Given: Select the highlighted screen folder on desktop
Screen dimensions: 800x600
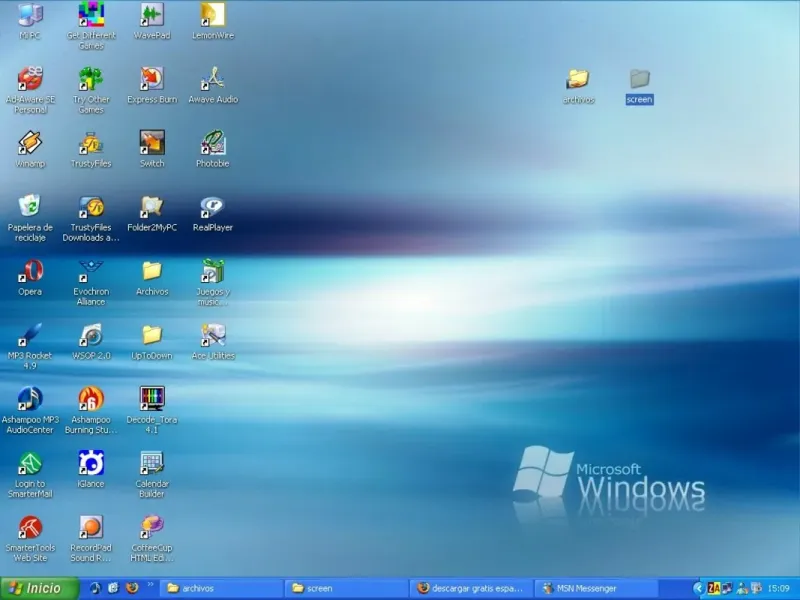Looking at the screenshot, I should click(x=640, y=79).
